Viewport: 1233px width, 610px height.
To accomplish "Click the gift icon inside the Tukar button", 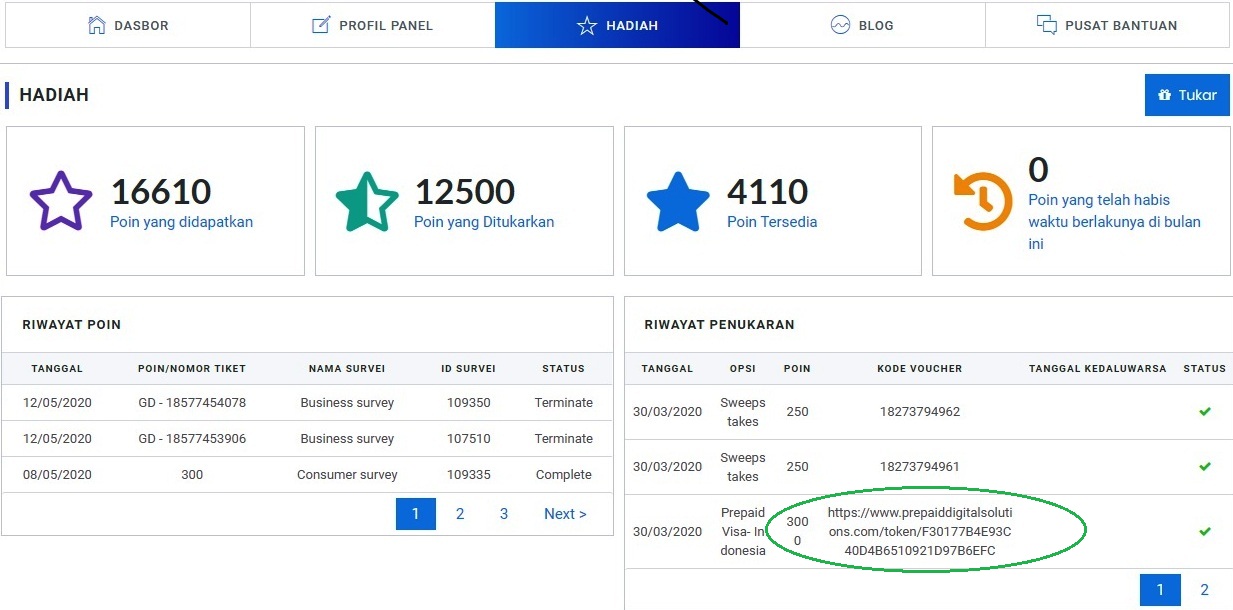I will pos(1167,94).
